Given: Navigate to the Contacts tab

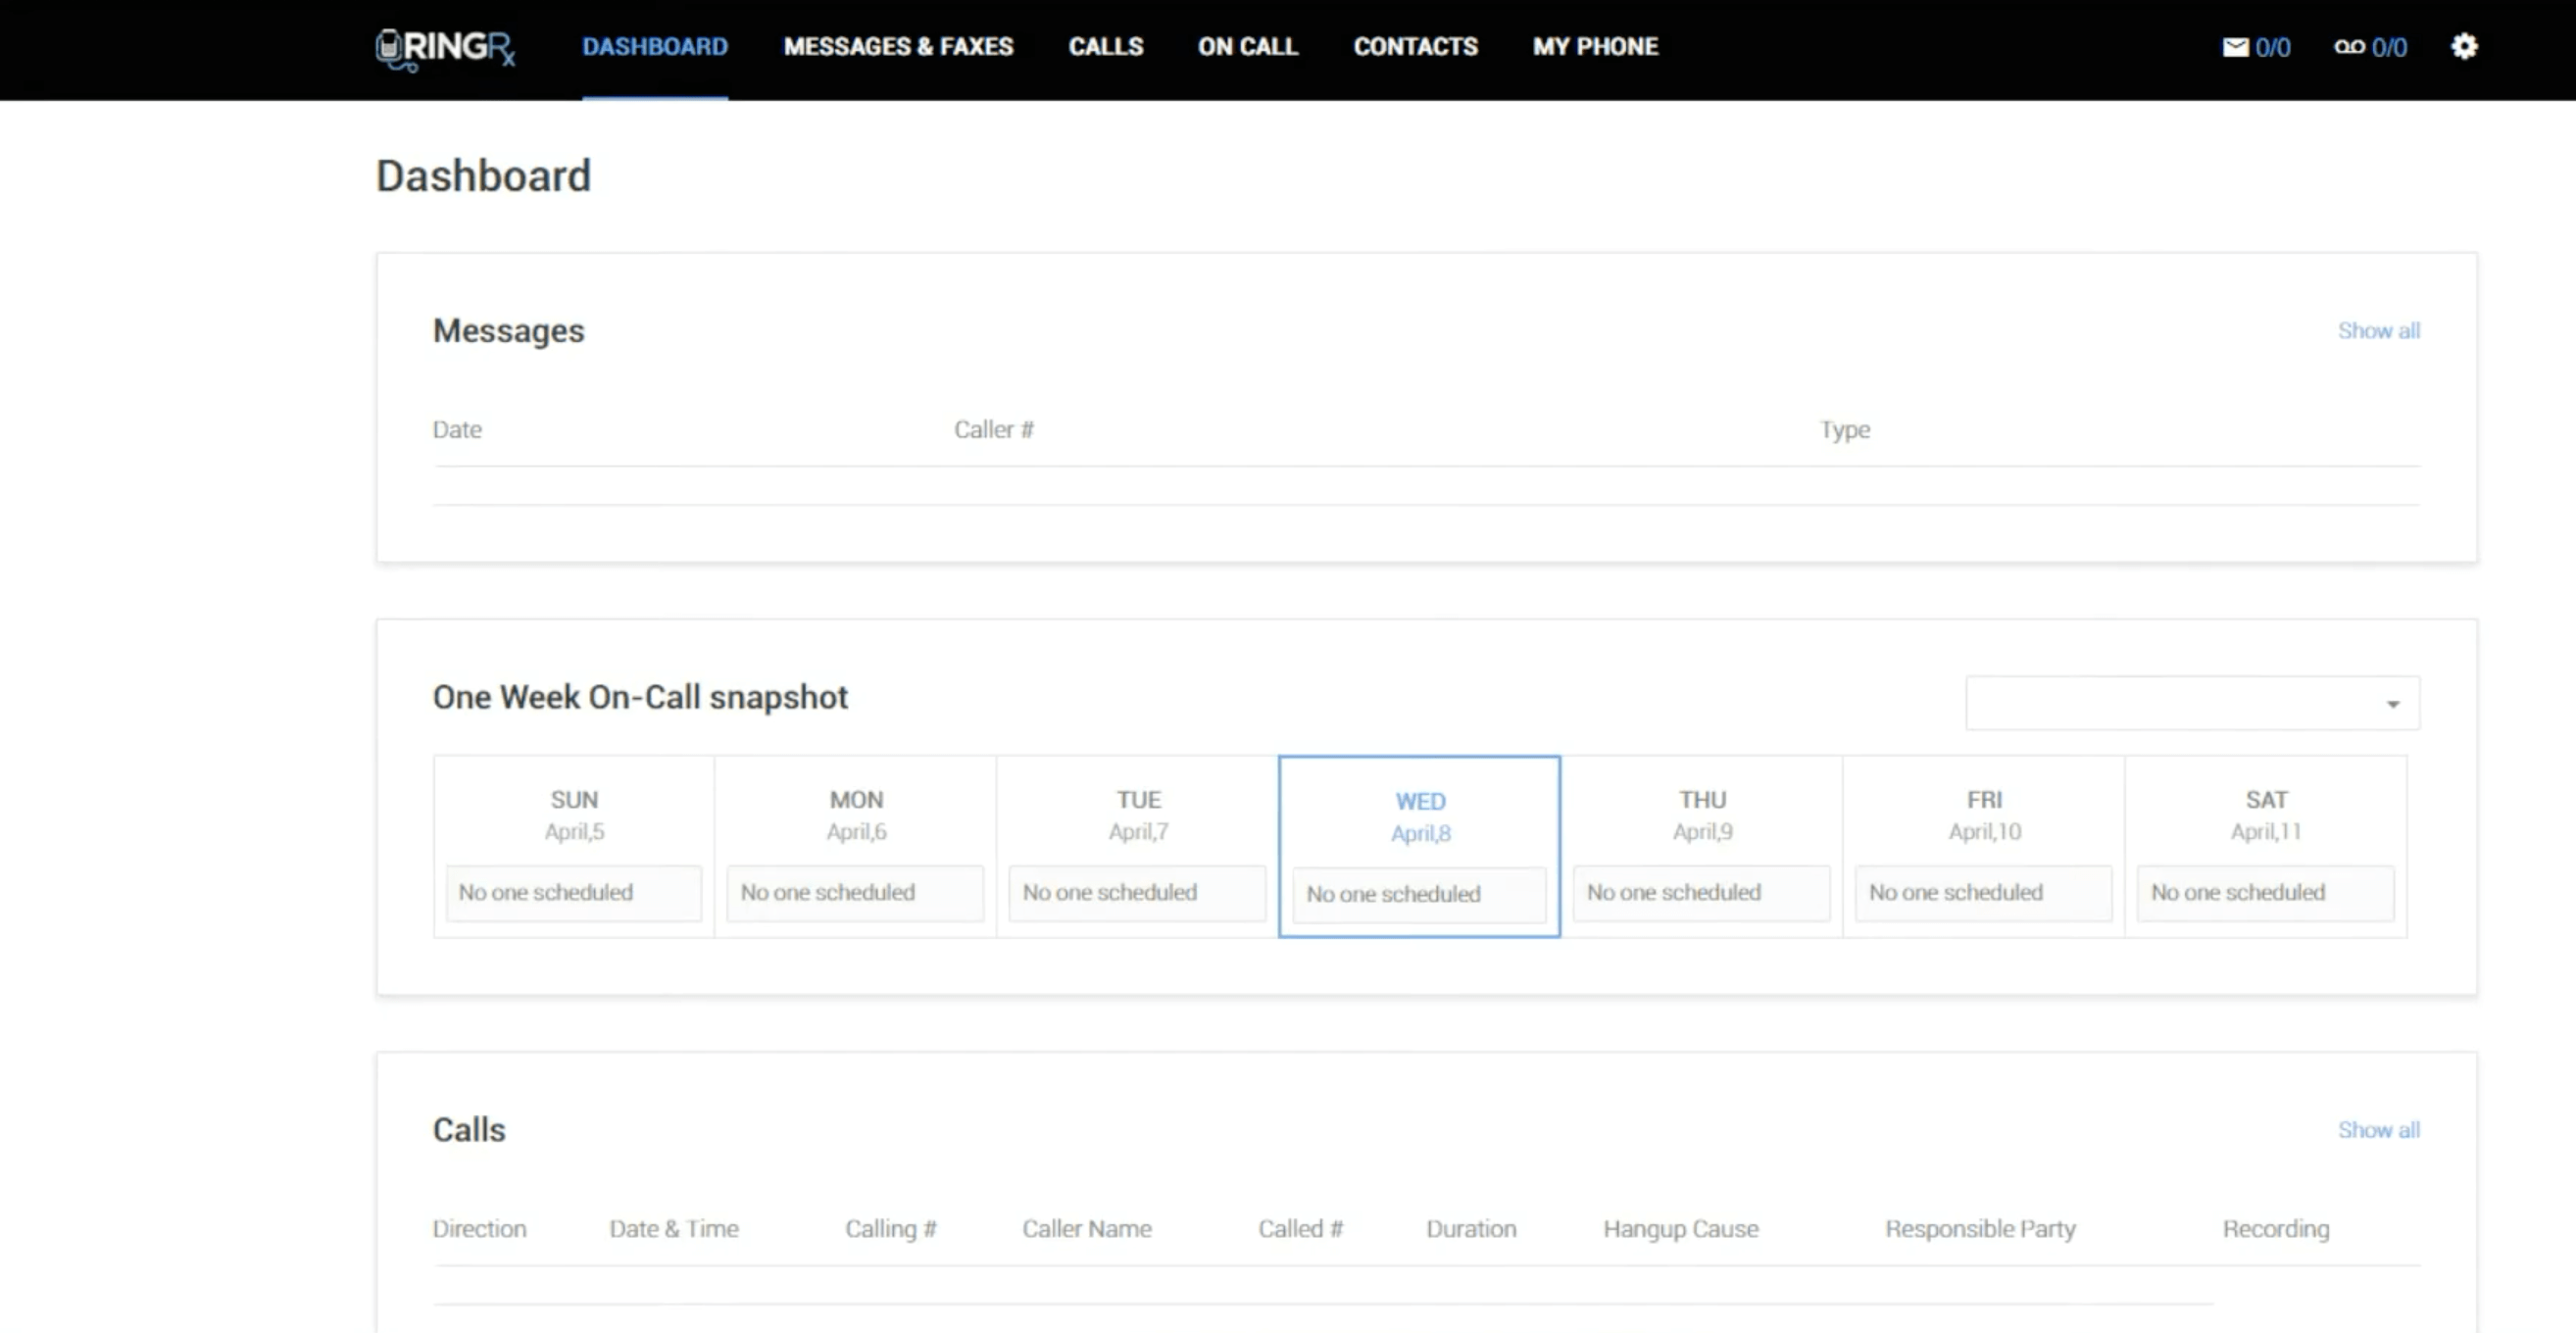Looking at the screenshot, I should coord(1415,47).
